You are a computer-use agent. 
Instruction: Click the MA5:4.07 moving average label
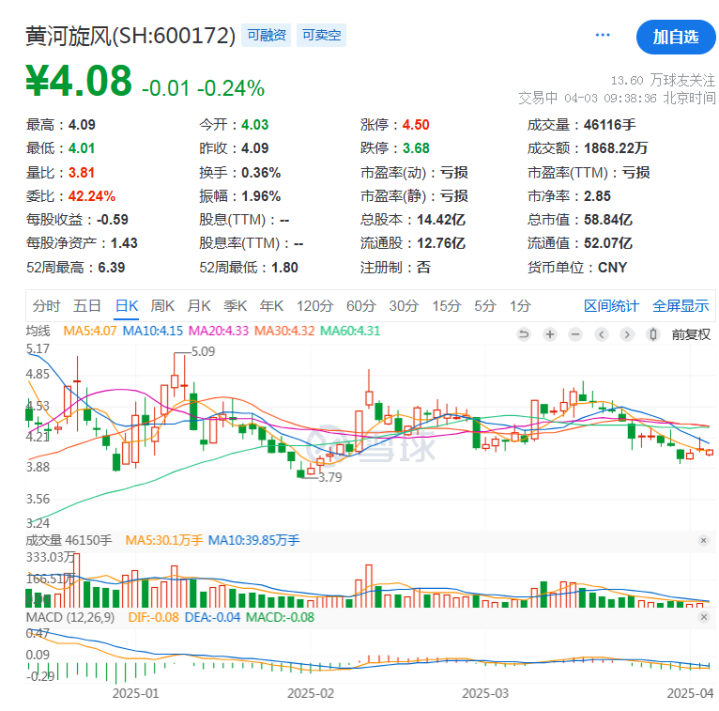click(90, 331)
